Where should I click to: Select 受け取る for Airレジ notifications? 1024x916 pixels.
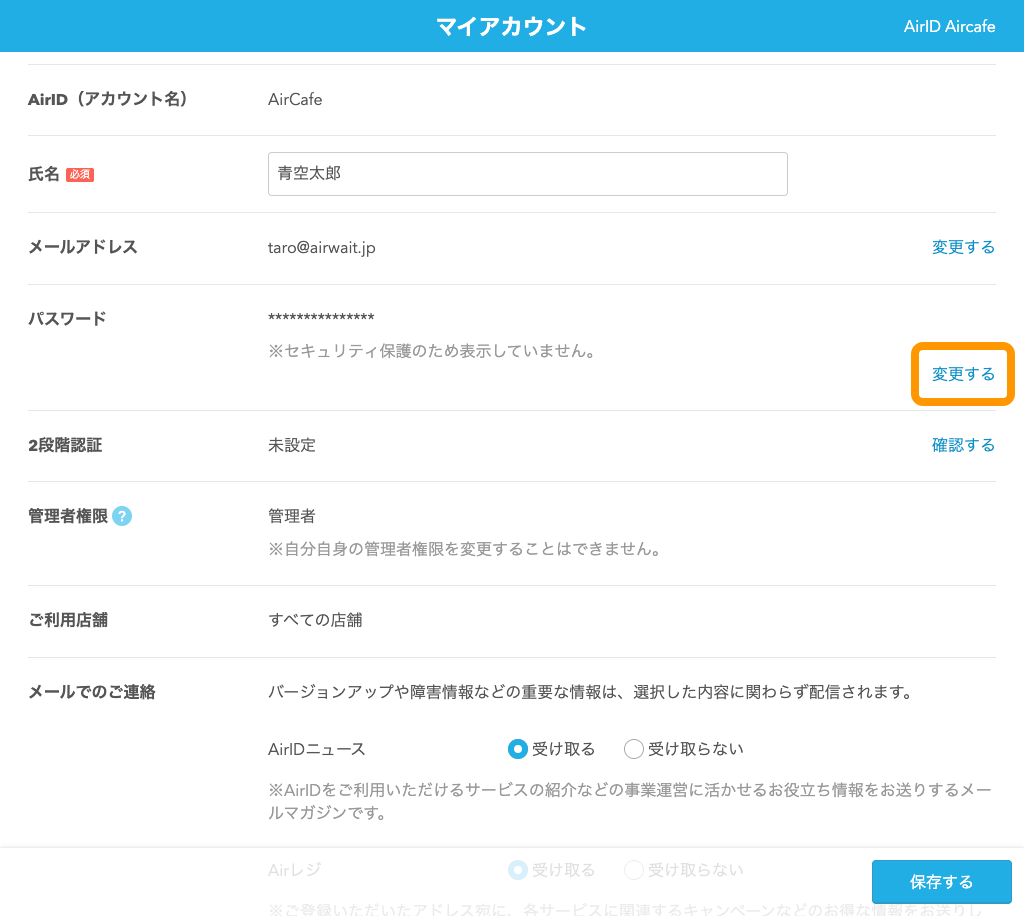[x=517, y=870]
